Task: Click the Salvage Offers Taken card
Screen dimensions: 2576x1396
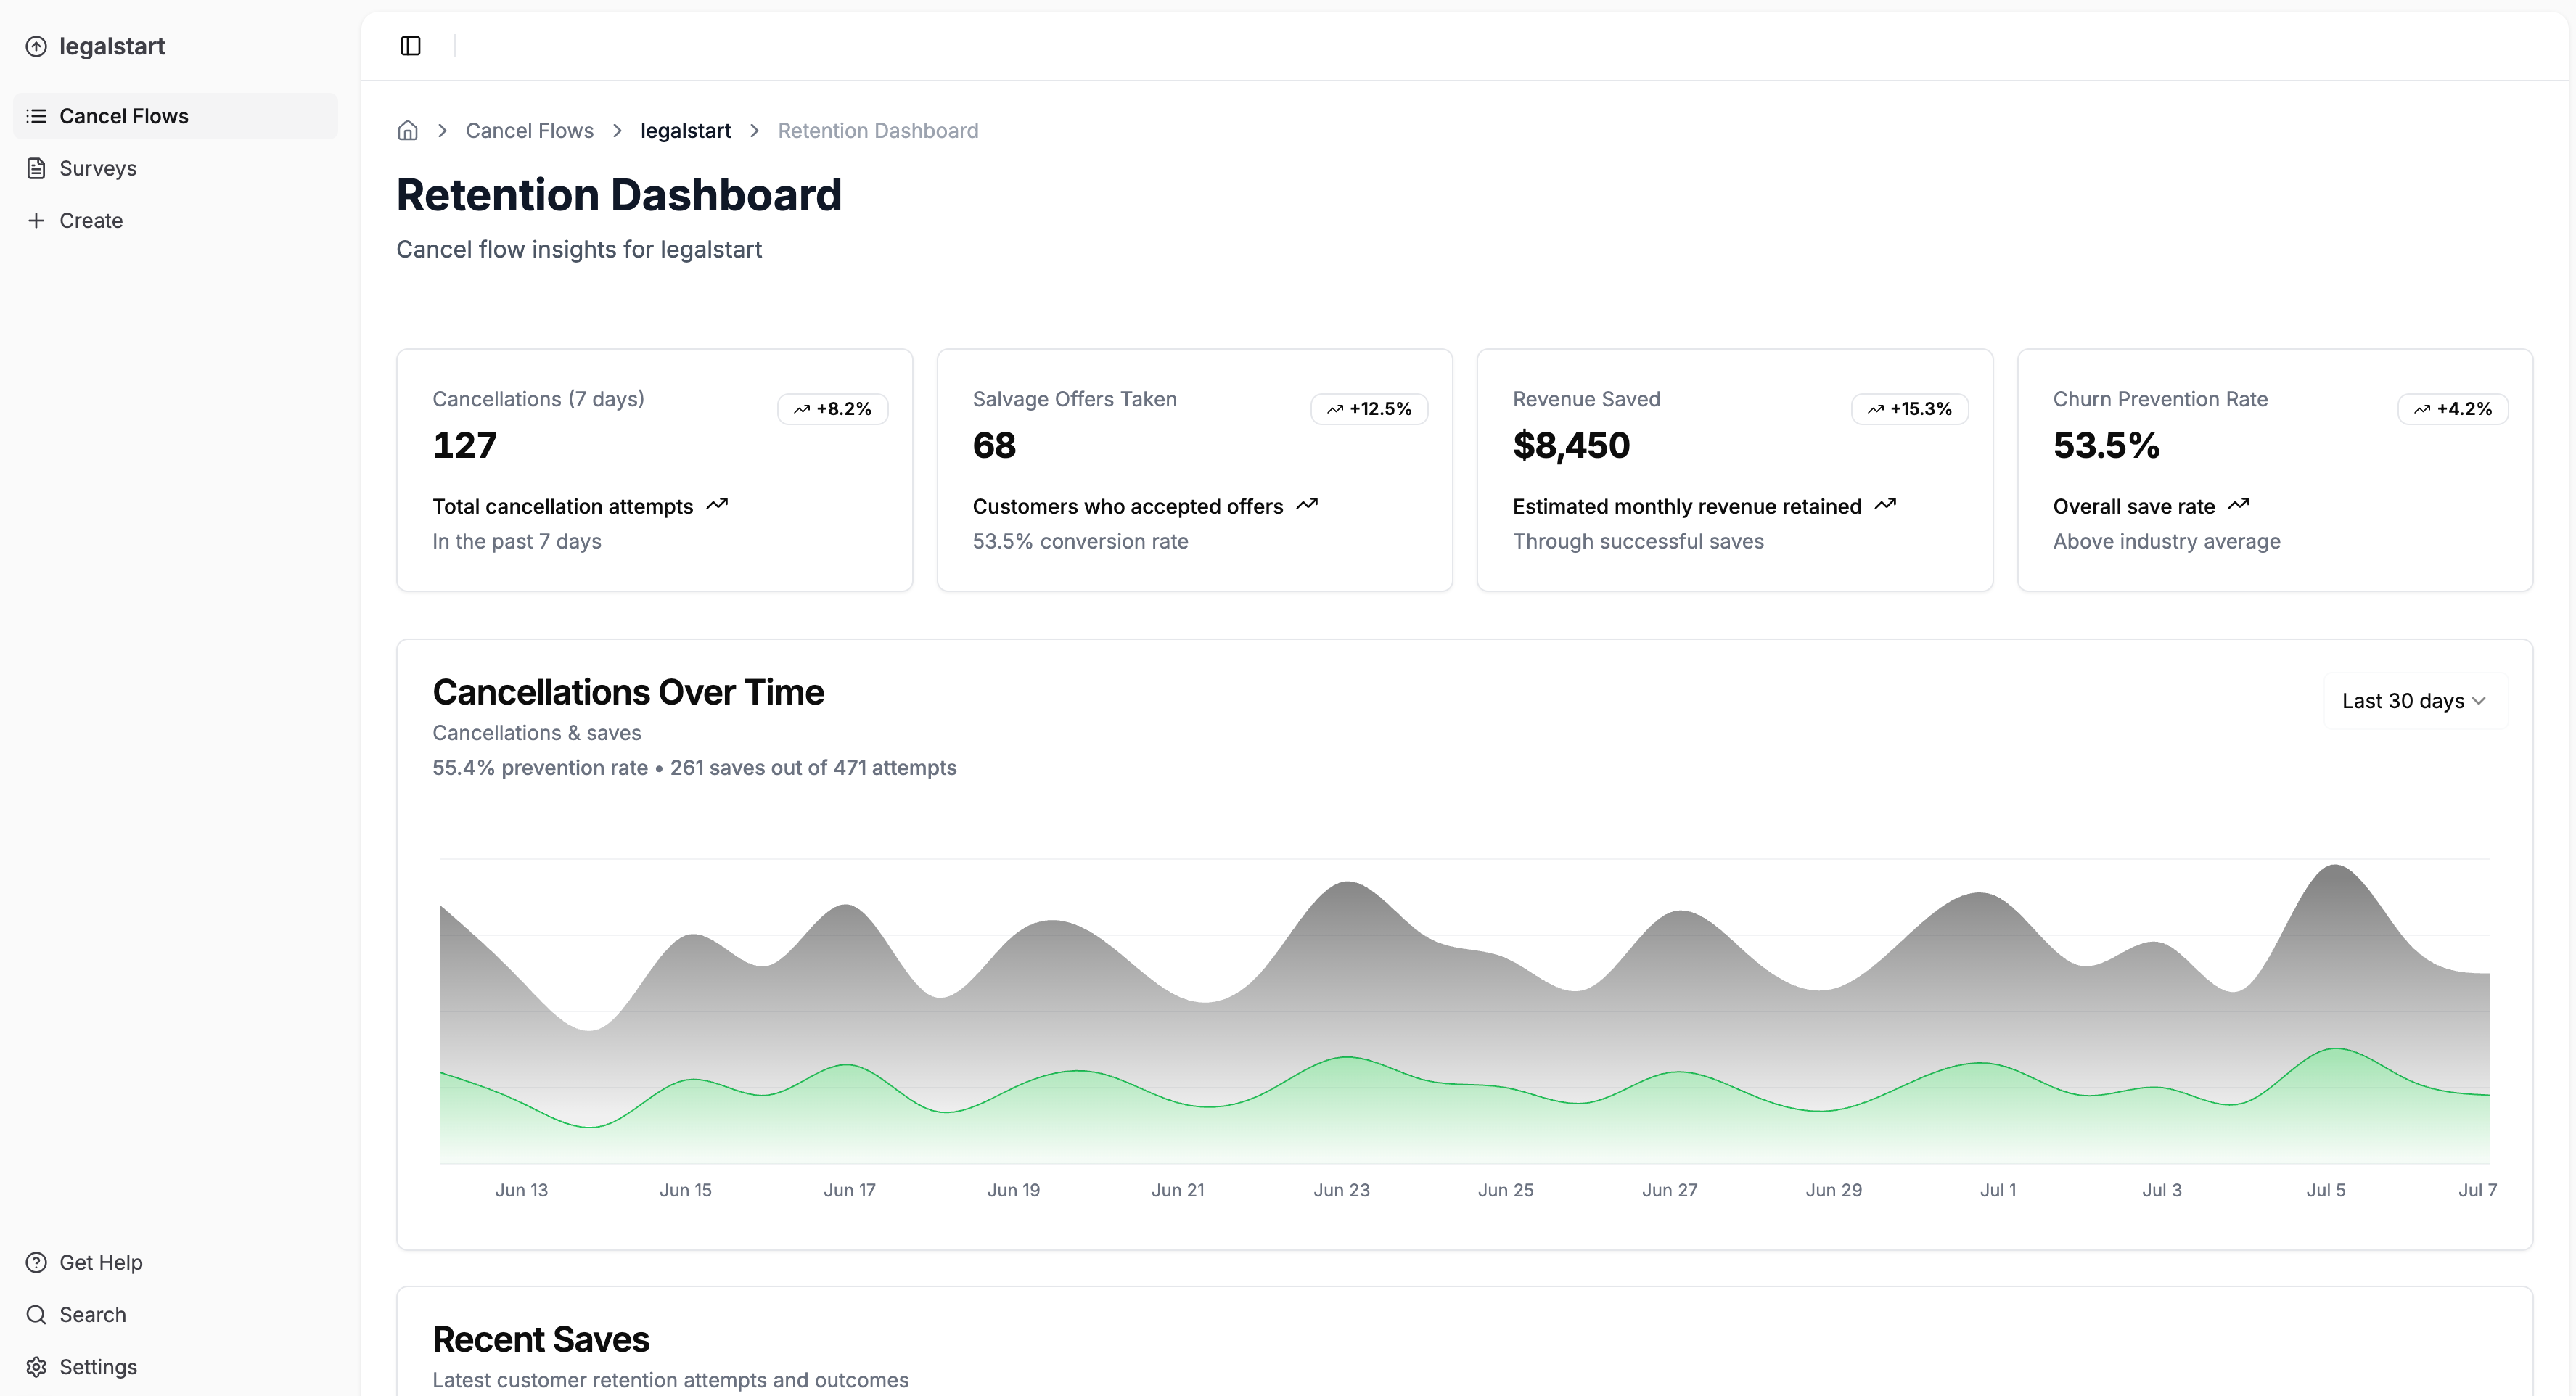Action: click(x=1194, y=470)
